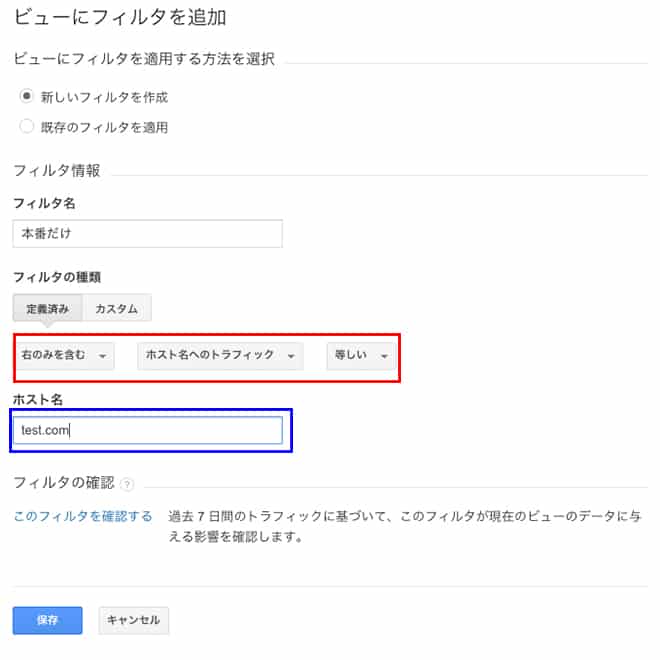Viewport: 660px width, 660px height.
Task: Open the 等しい dropdown
Action: (361, 356)
